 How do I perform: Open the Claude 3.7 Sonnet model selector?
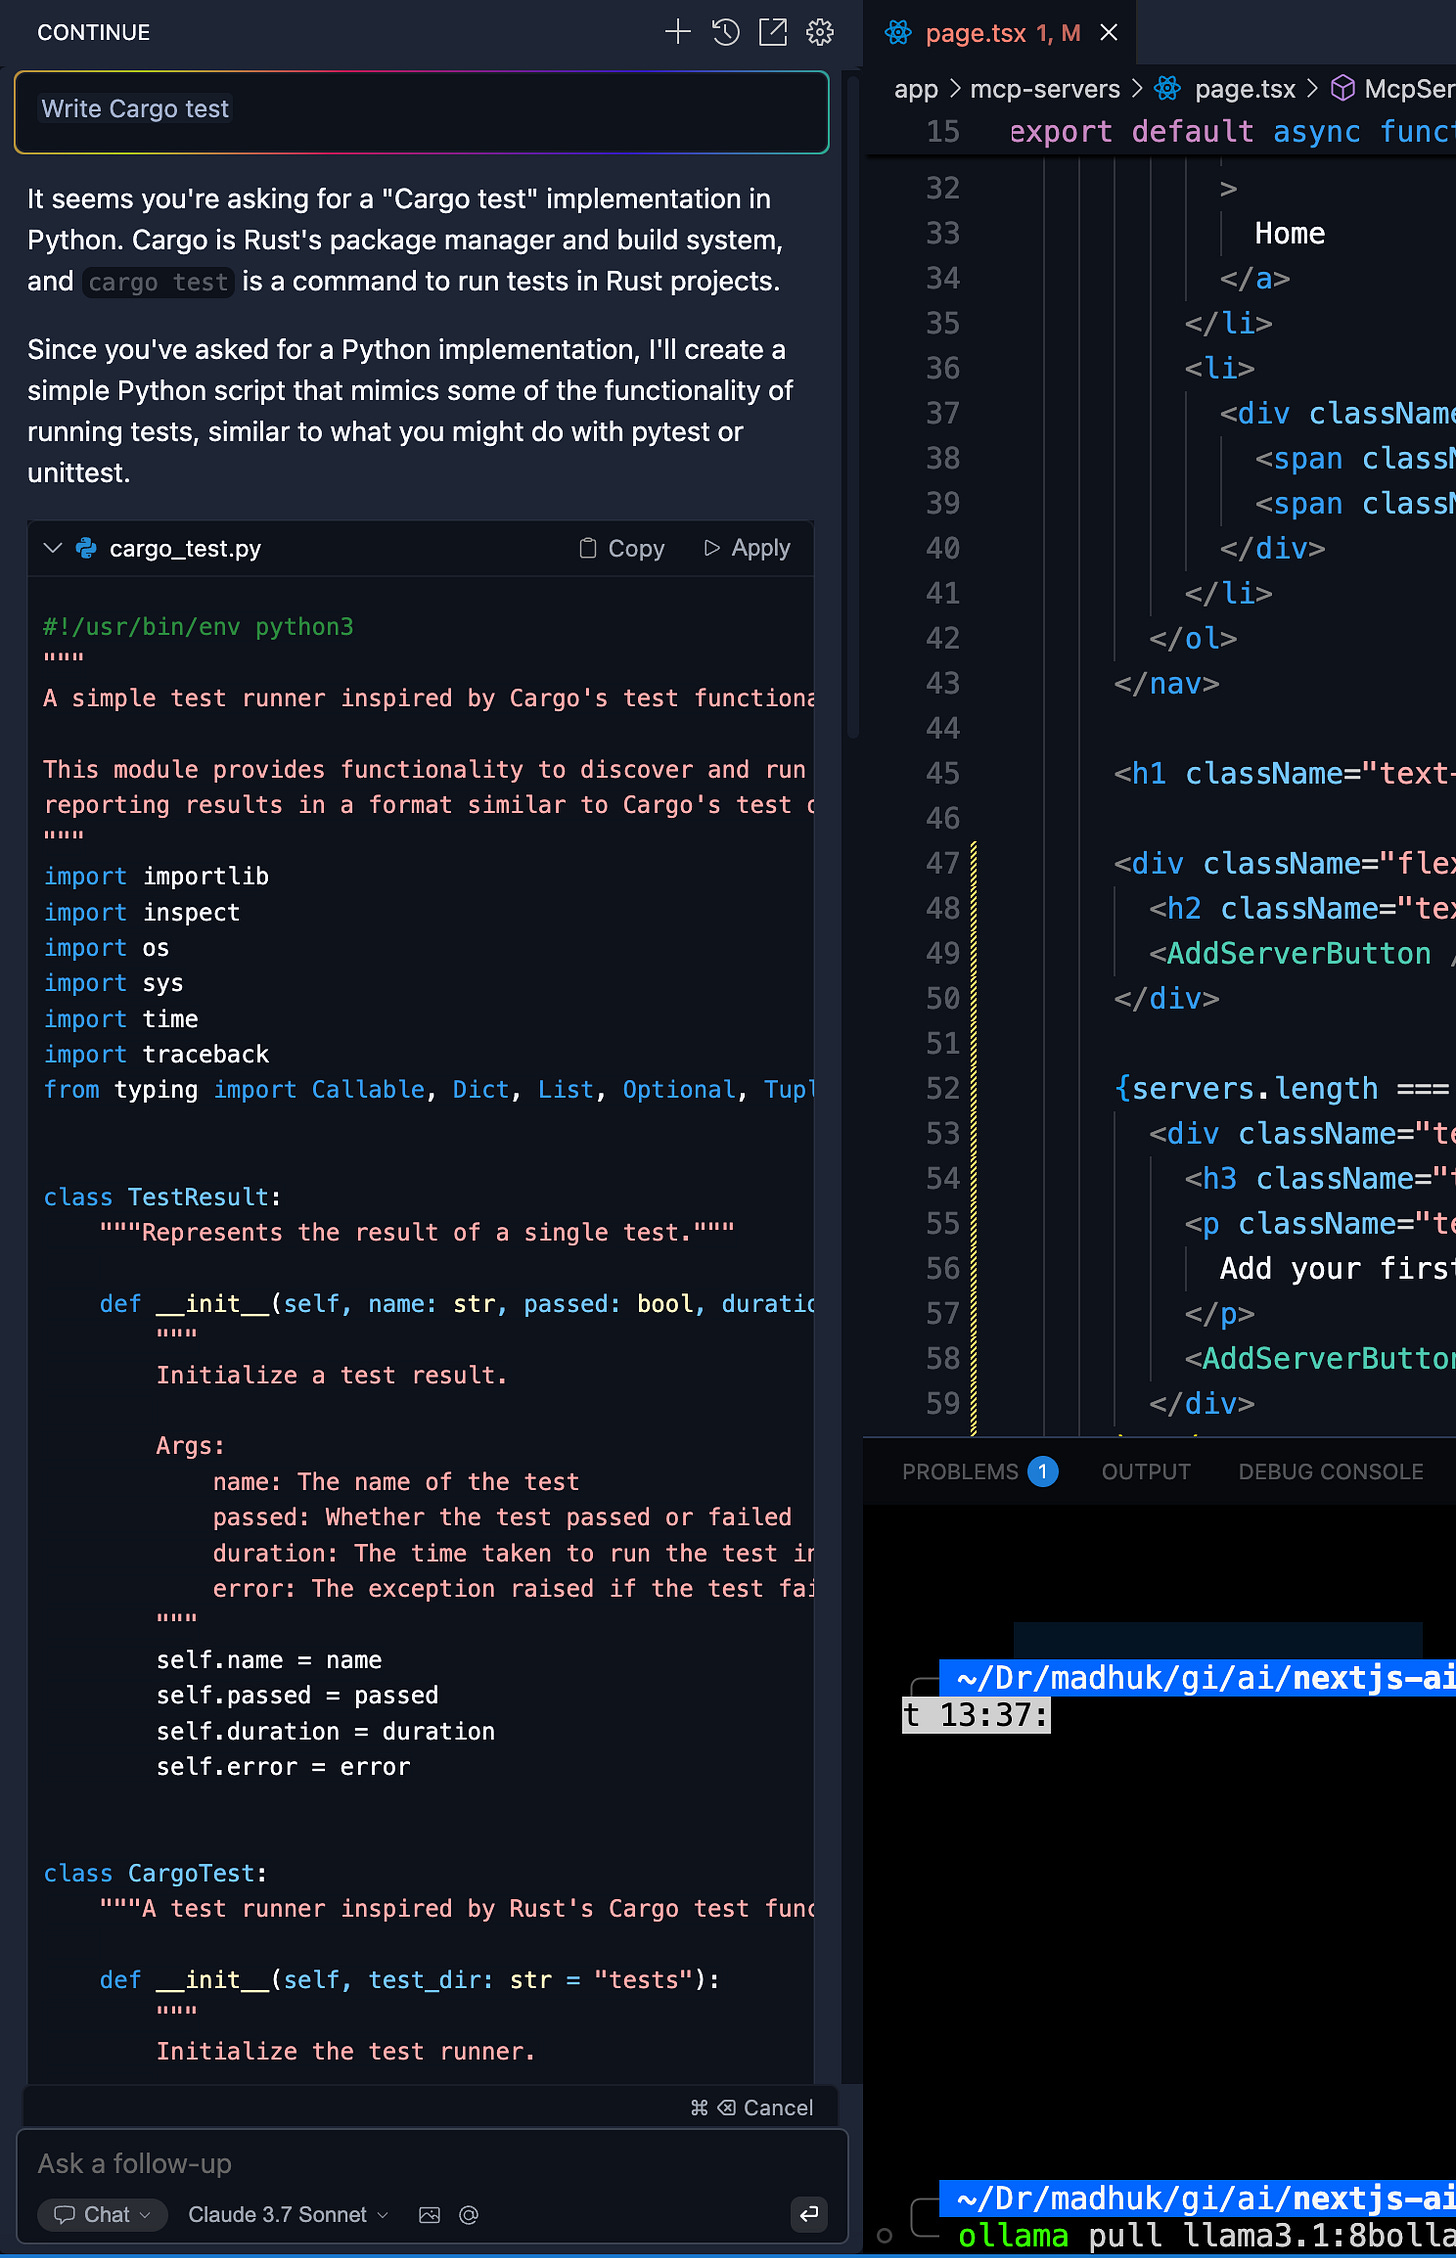[288, 2215]
